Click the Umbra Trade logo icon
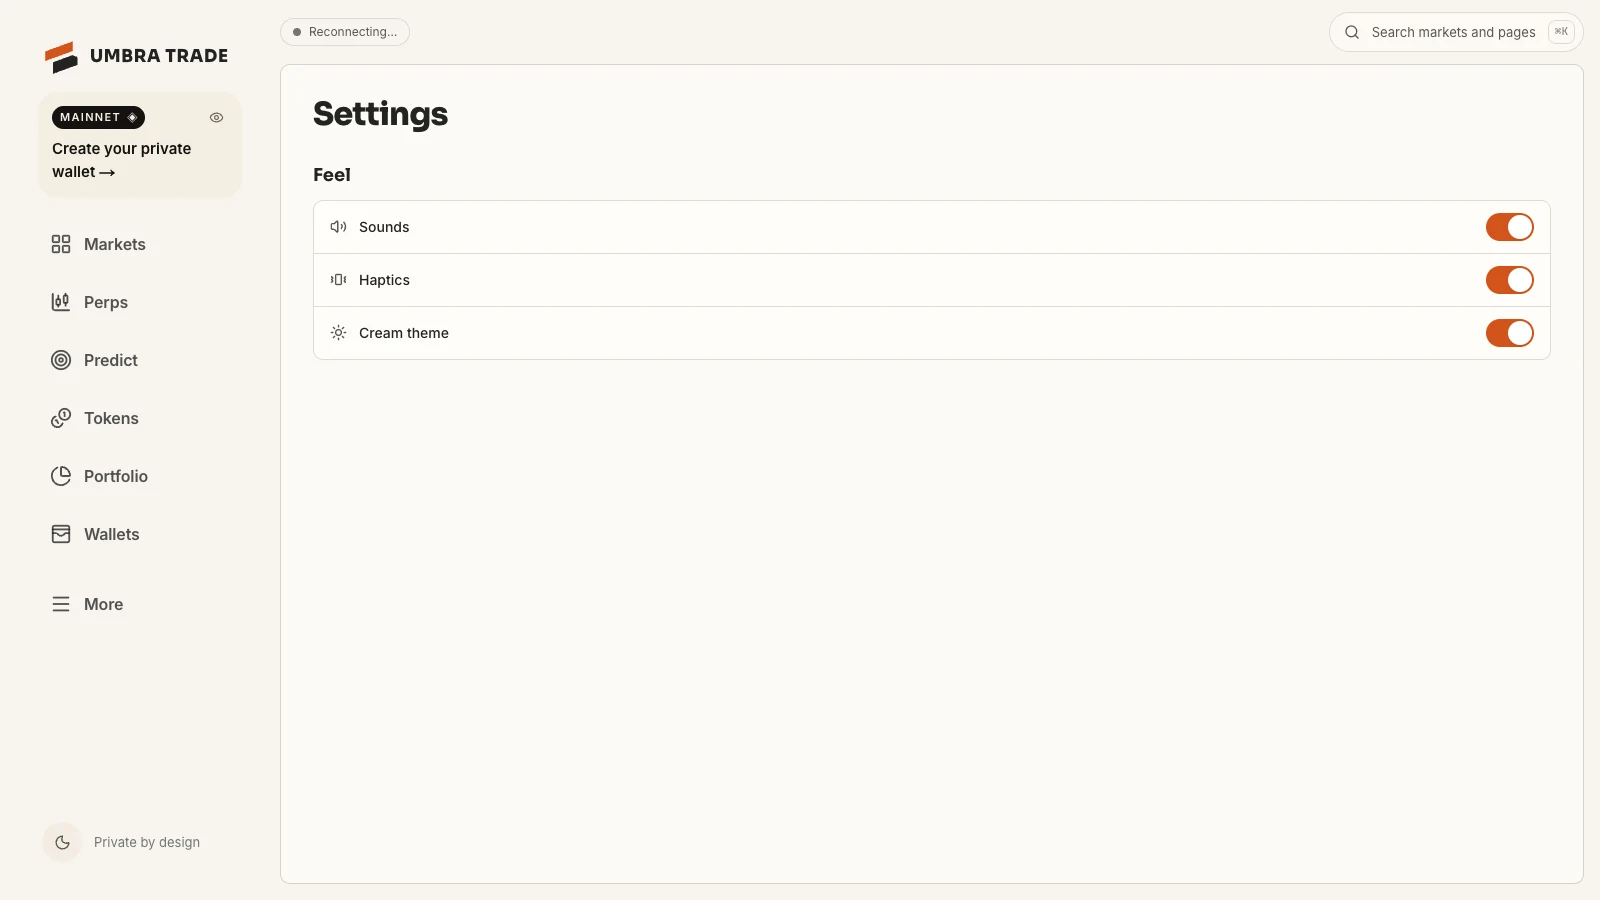The width and height of the screenshot is (1600, 900). 61,57
